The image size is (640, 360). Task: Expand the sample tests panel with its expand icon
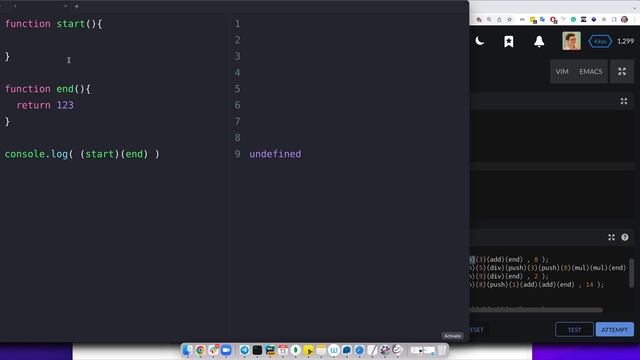click(611, 237)
